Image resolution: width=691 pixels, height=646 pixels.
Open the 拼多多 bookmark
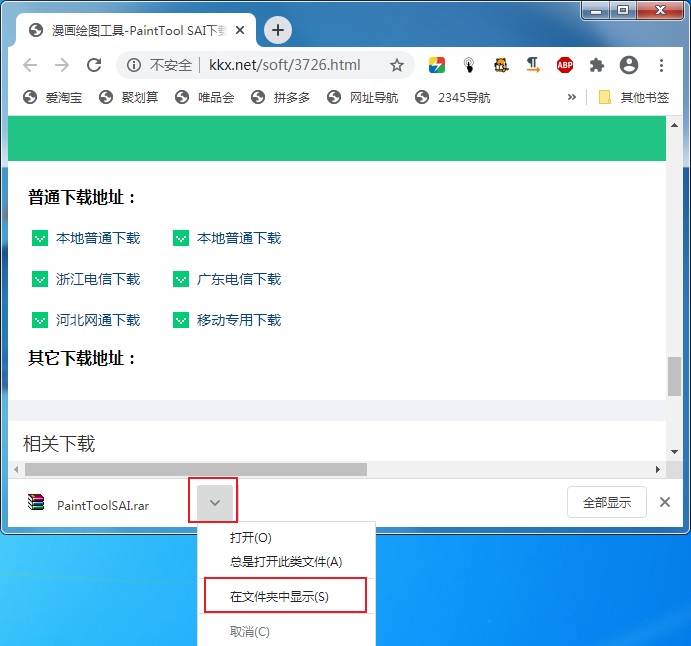click(x=280, y=97)
